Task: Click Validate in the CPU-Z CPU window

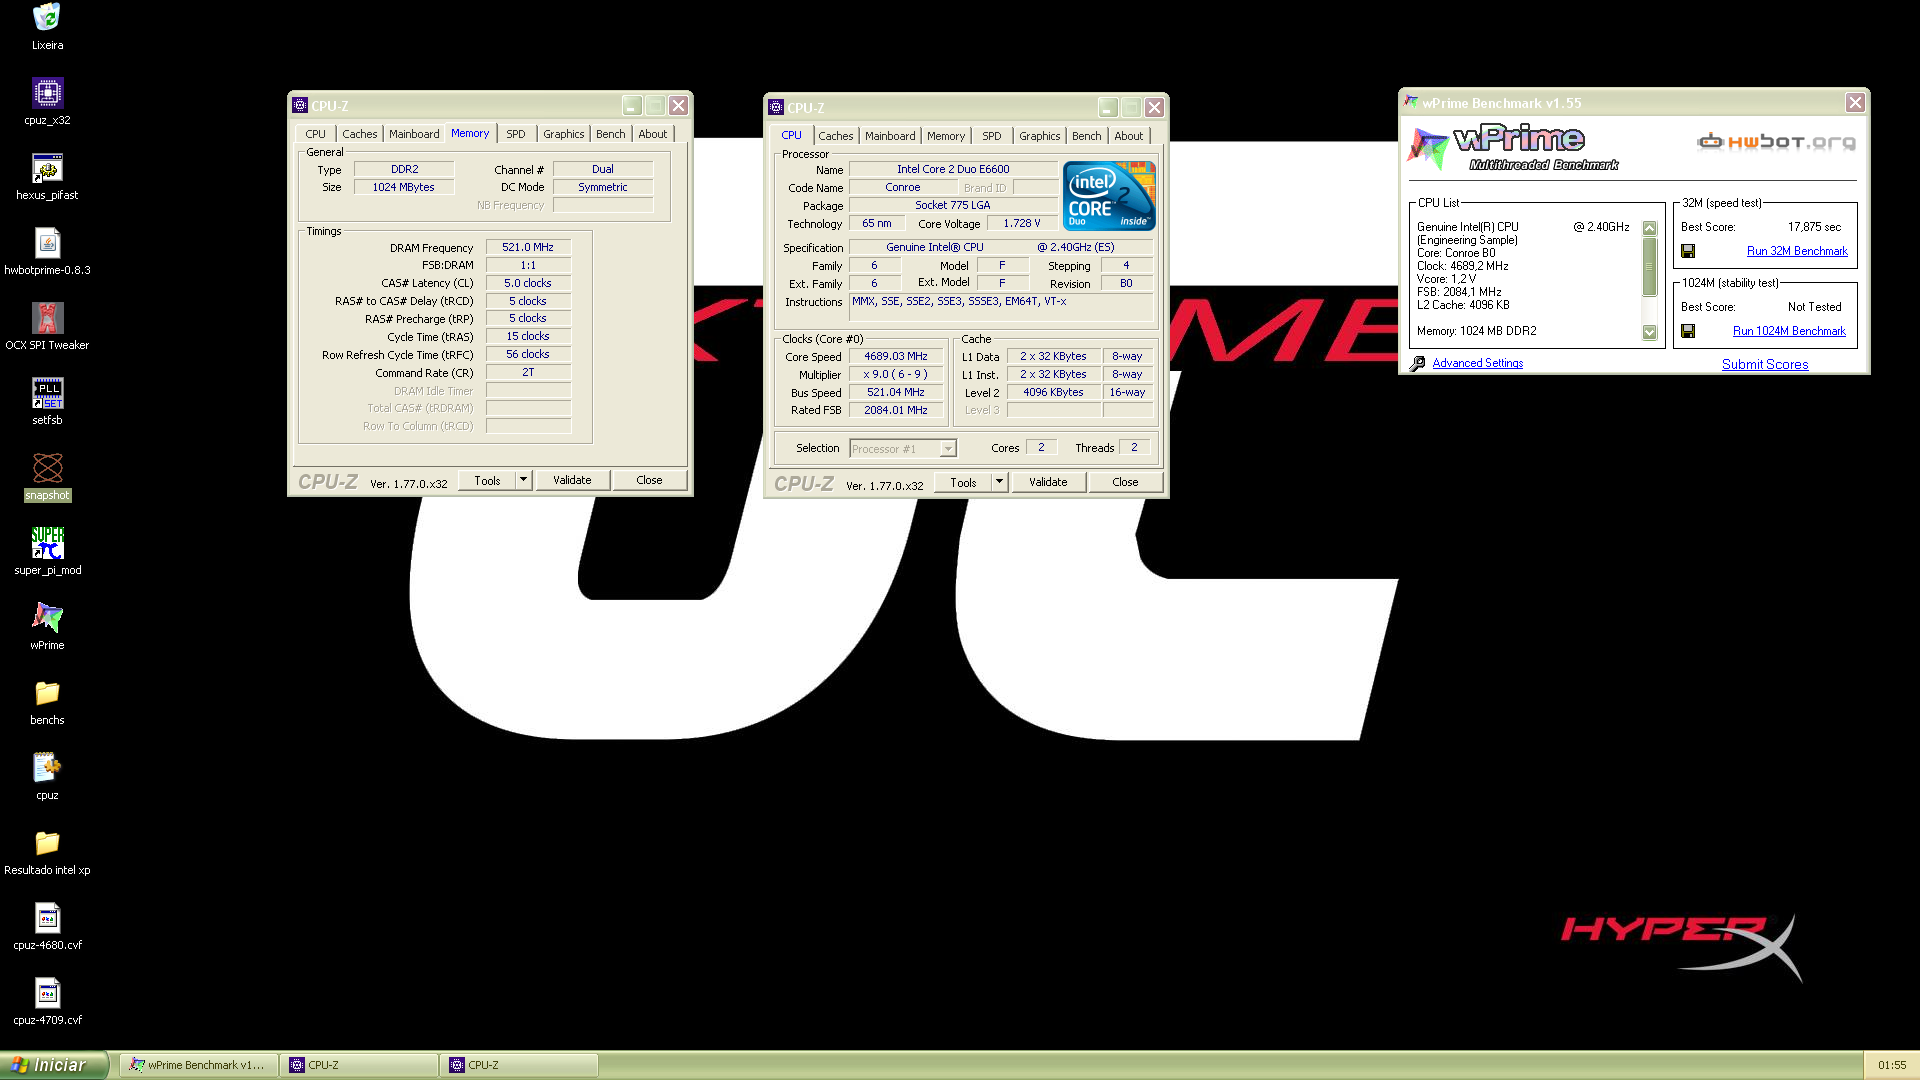Action: tap(1048, 482)
